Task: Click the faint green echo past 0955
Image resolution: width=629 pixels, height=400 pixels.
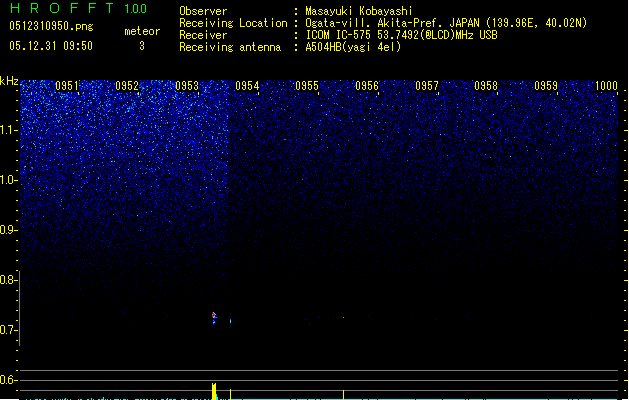Action: click(x=343, y=317)
